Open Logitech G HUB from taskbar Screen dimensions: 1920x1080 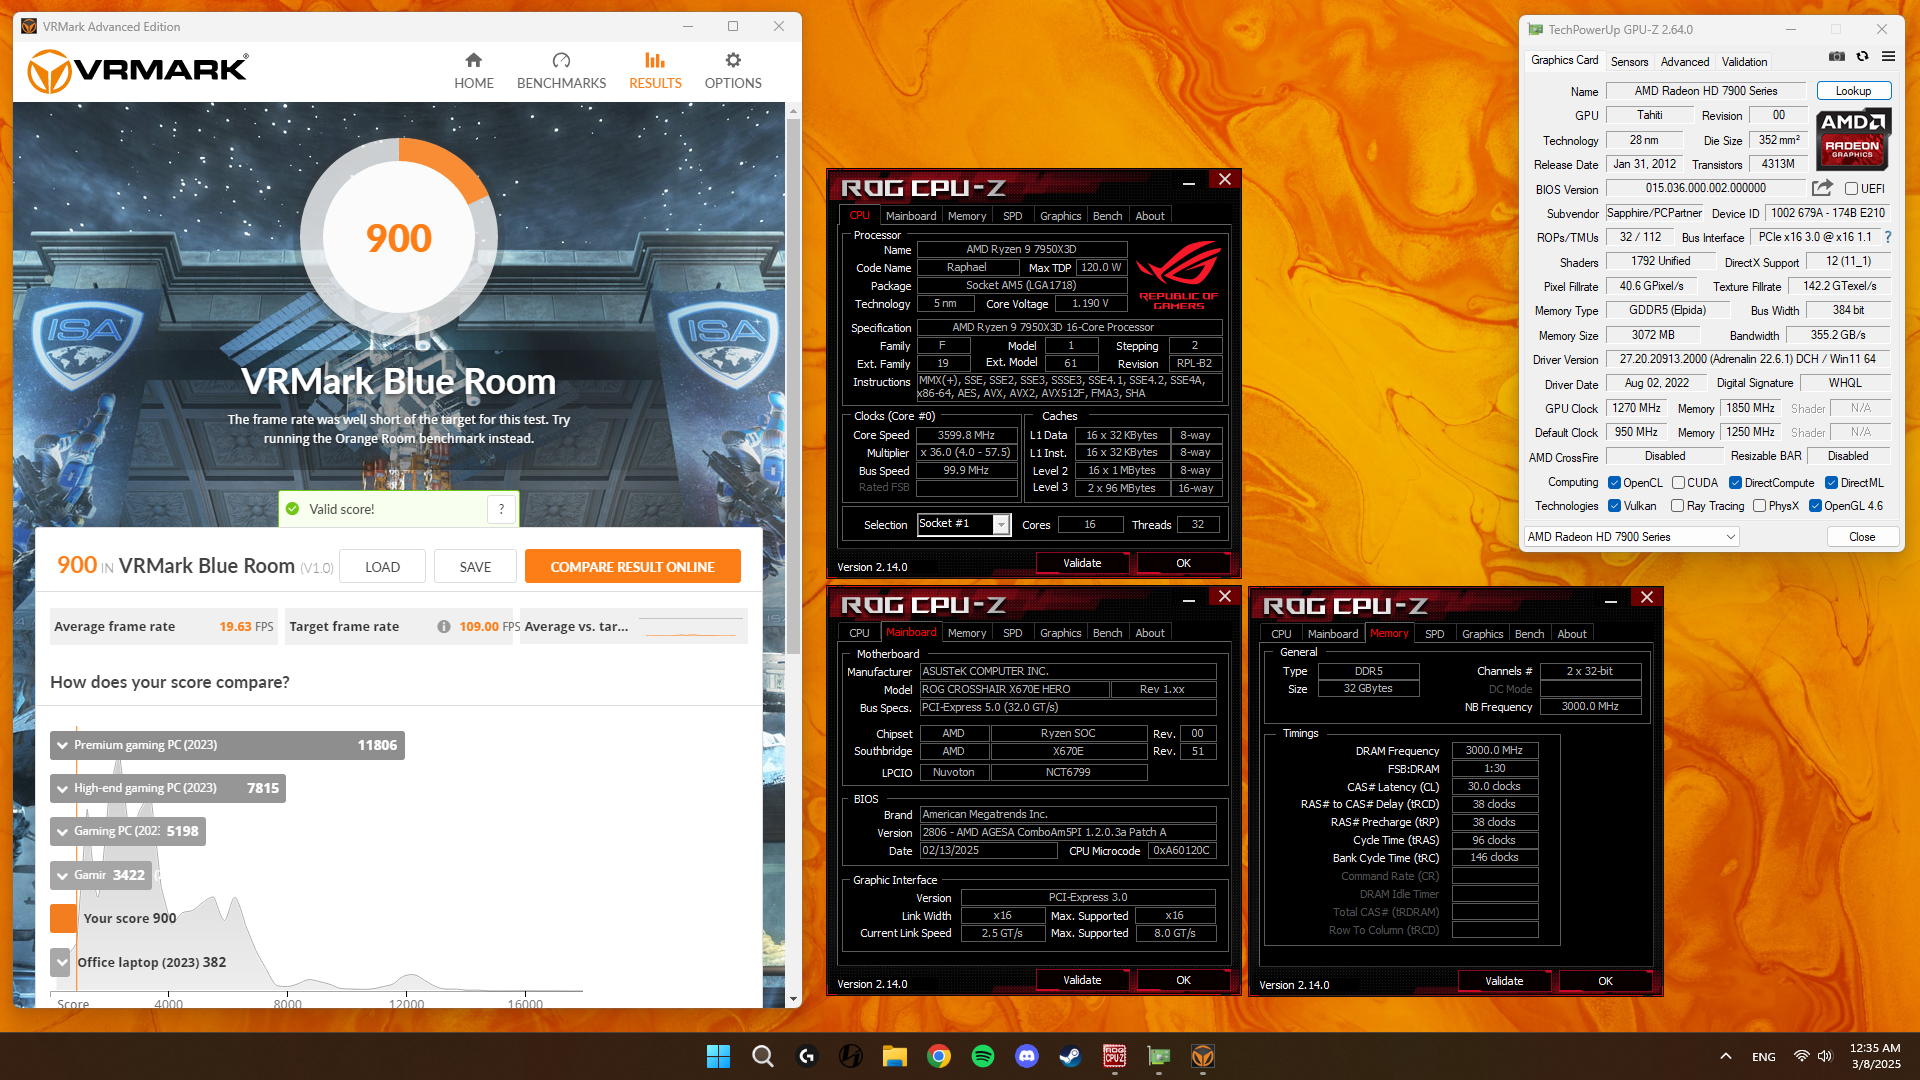tap(807, 1056)
